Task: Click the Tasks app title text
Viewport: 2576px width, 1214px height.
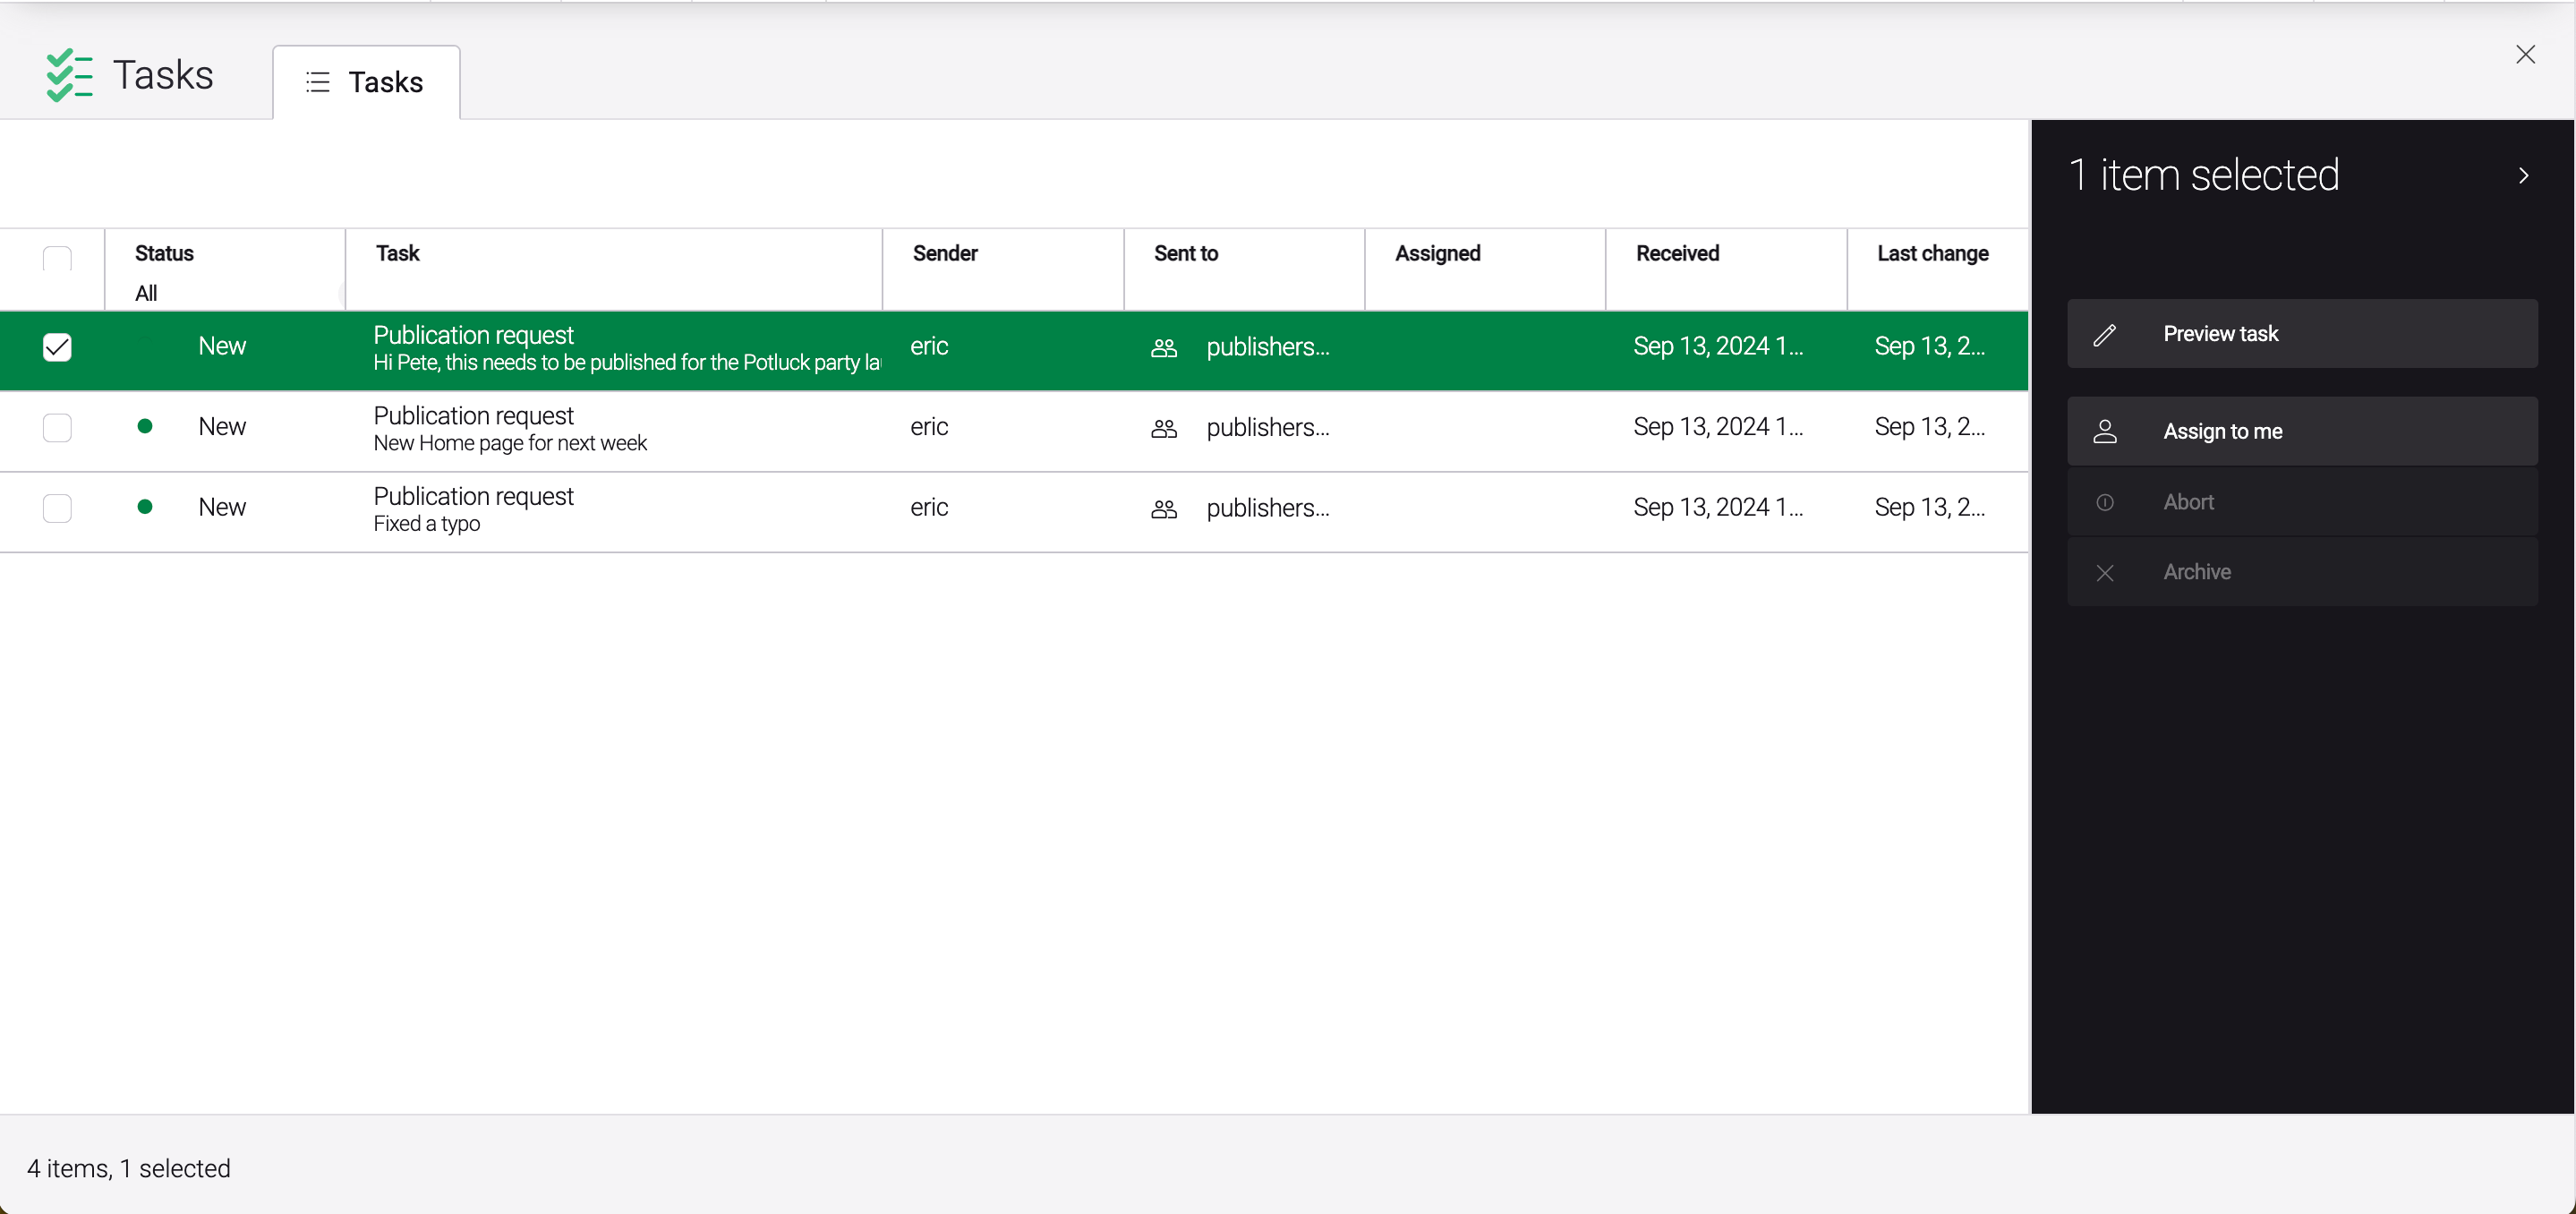Action: click(x=163, y=75)
